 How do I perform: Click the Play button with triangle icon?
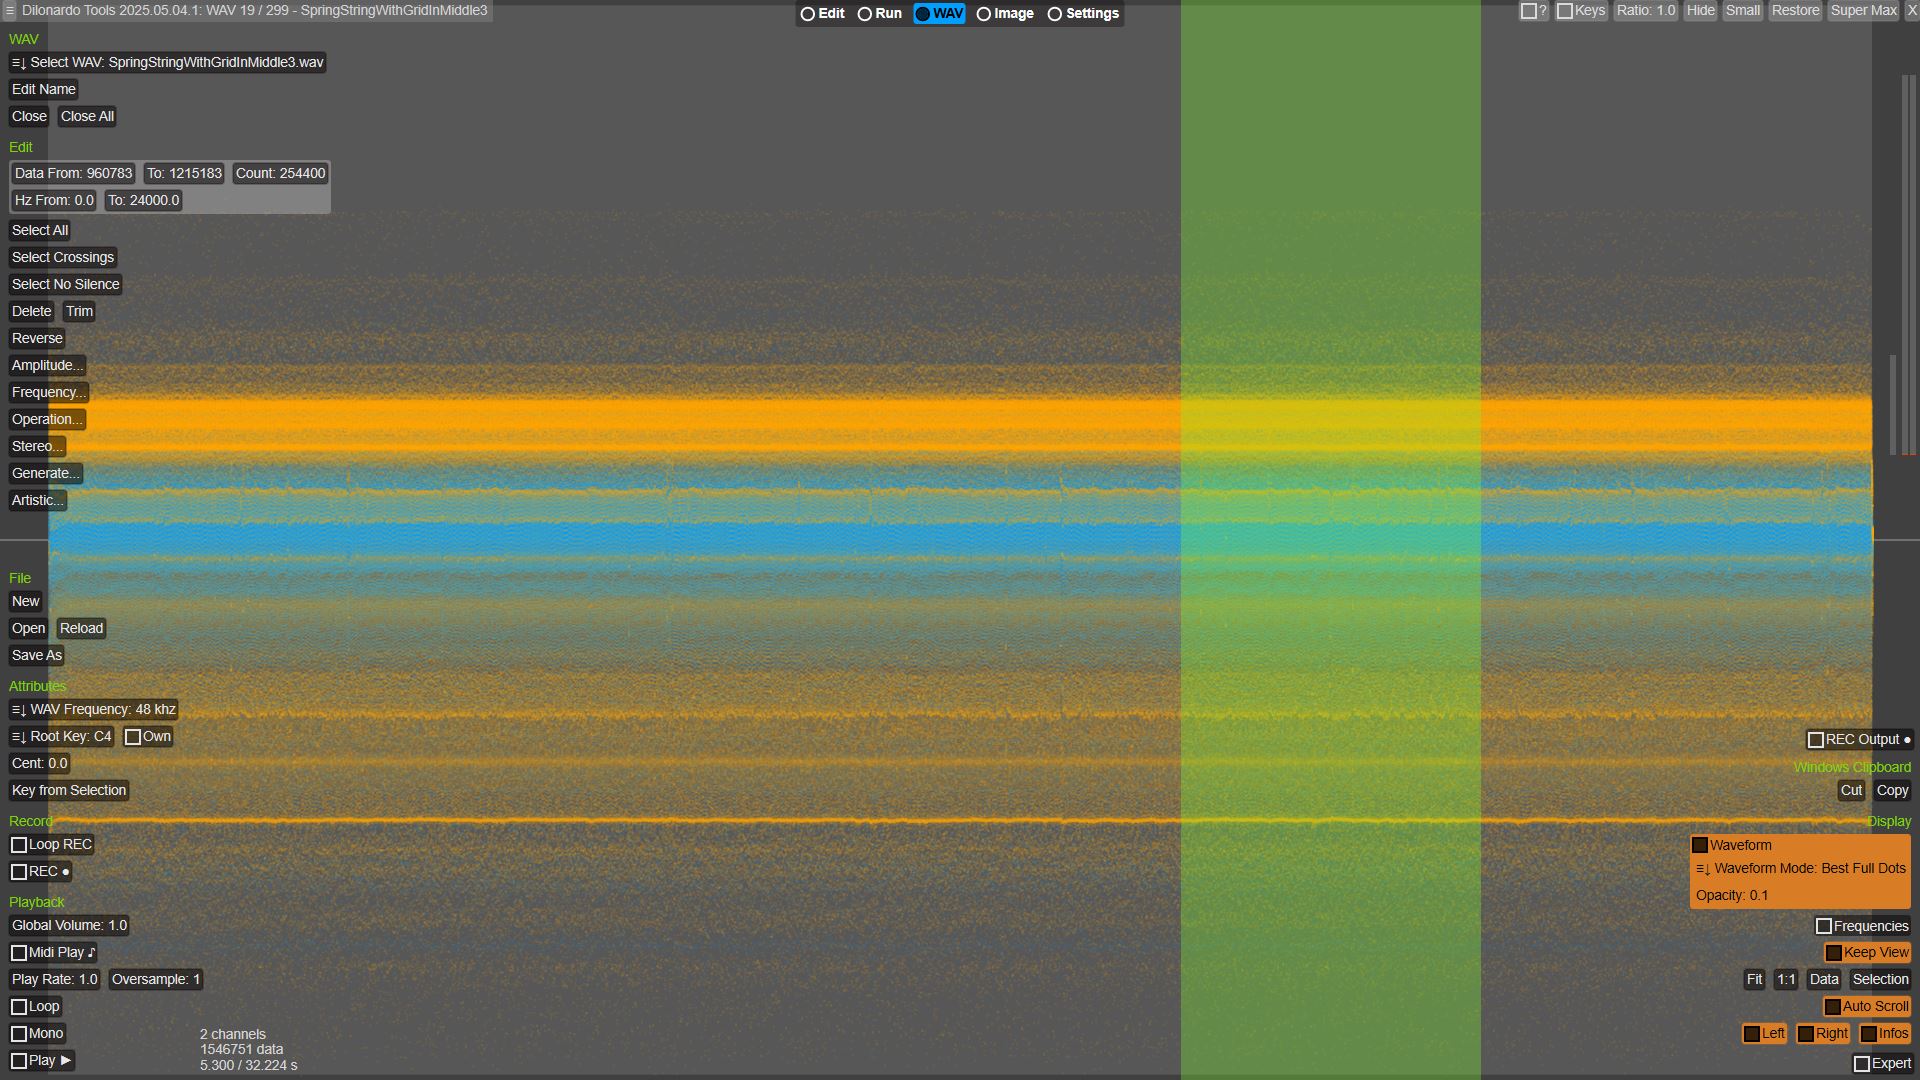(41, 1060)
